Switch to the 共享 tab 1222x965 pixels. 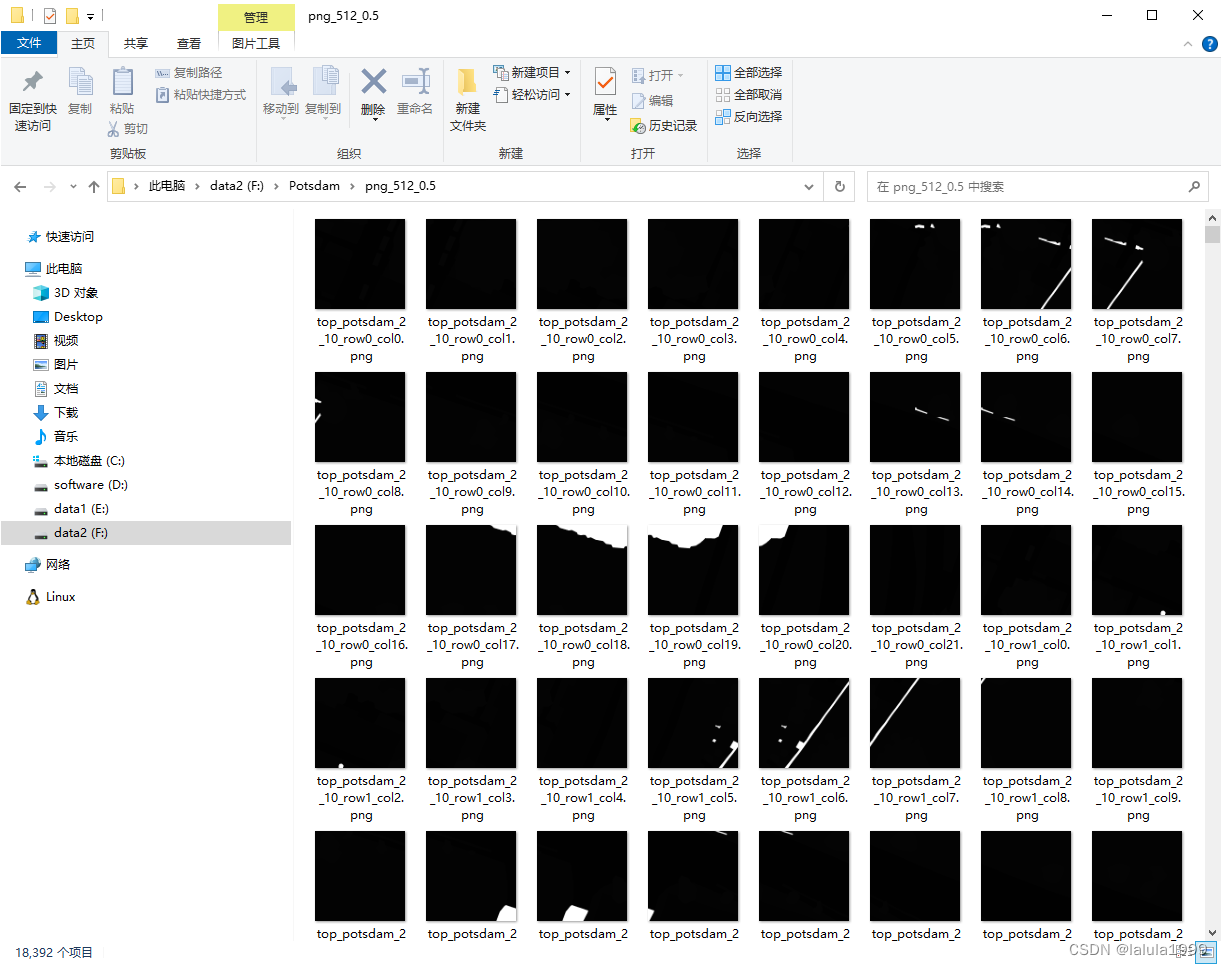[135, 44]
